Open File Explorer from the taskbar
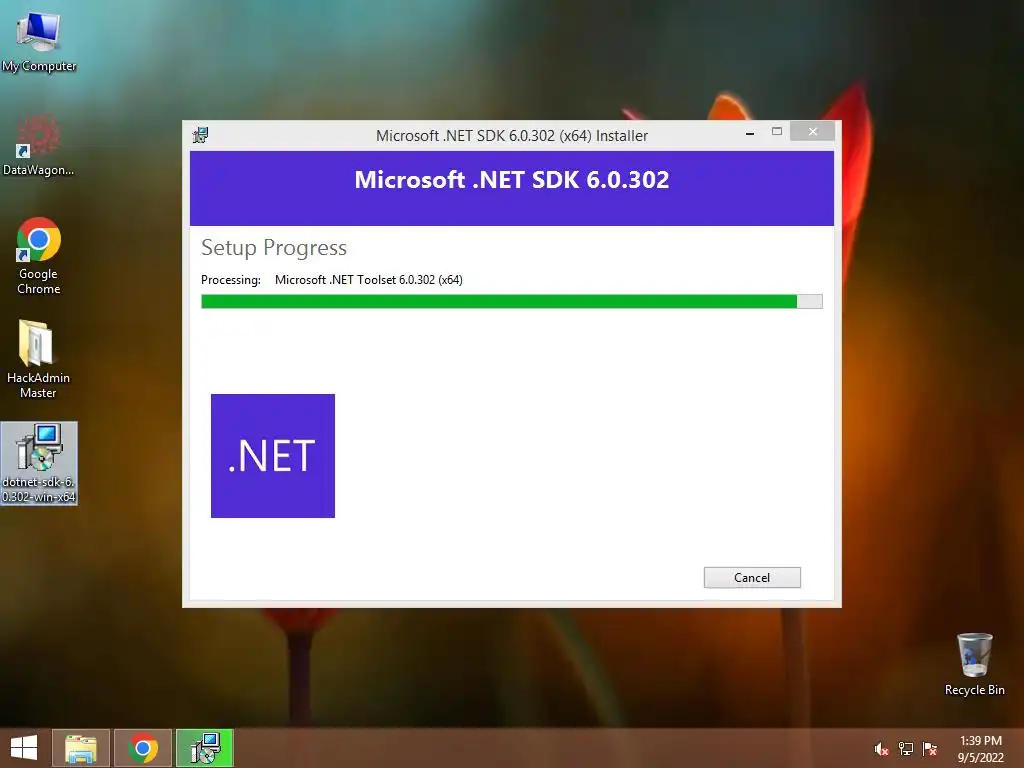 [81, 748]
